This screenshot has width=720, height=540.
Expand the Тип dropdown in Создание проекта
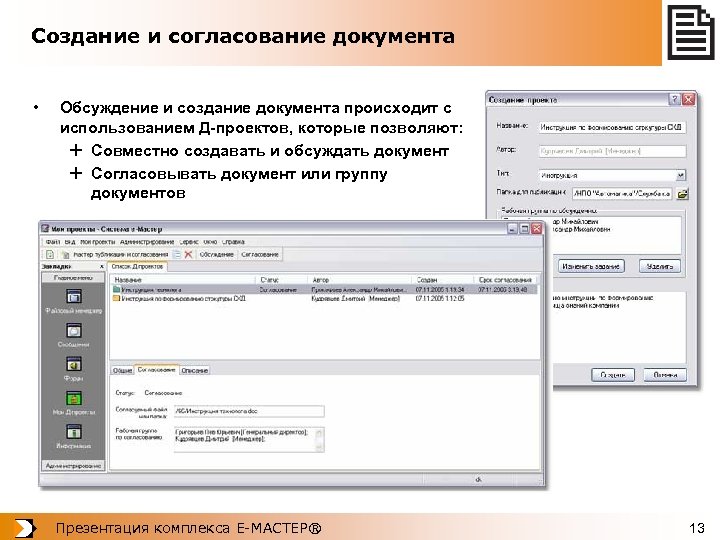(681, 175)
